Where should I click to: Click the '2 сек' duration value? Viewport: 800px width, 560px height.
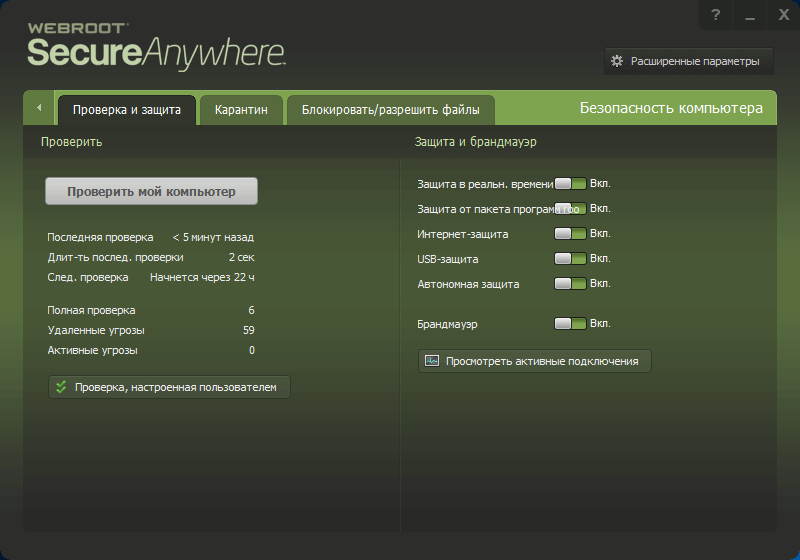pyautogui.click(x=241, y=257)
